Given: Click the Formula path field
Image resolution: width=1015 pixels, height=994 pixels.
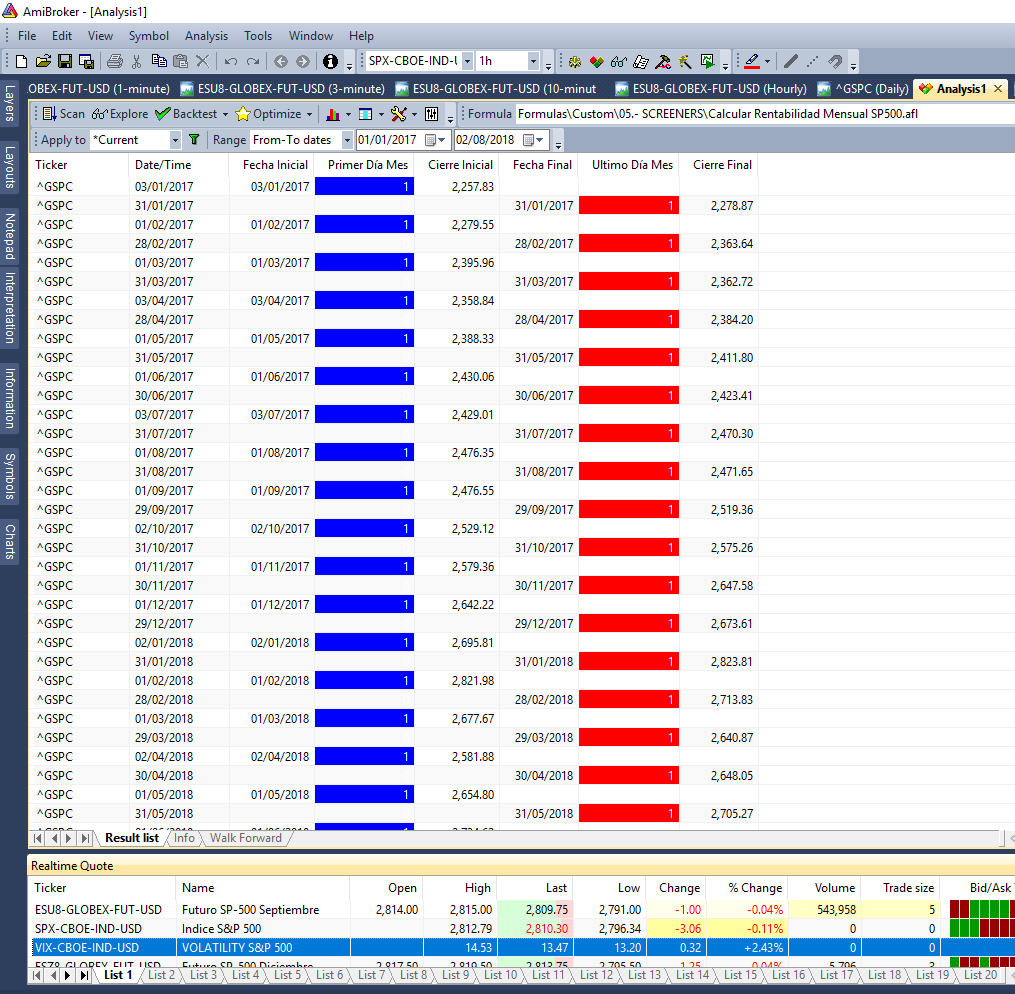Looking at the screenshot, I should [765, 114].
